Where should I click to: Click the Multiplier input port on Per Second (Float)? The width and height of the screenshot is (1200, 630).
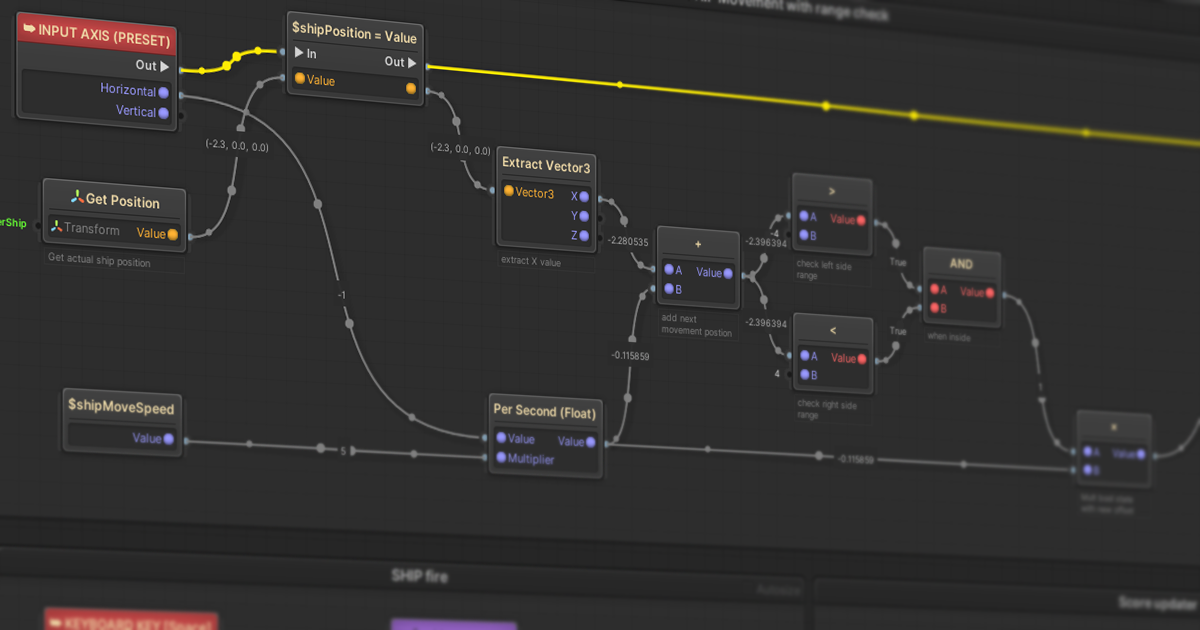click(501, 459)
